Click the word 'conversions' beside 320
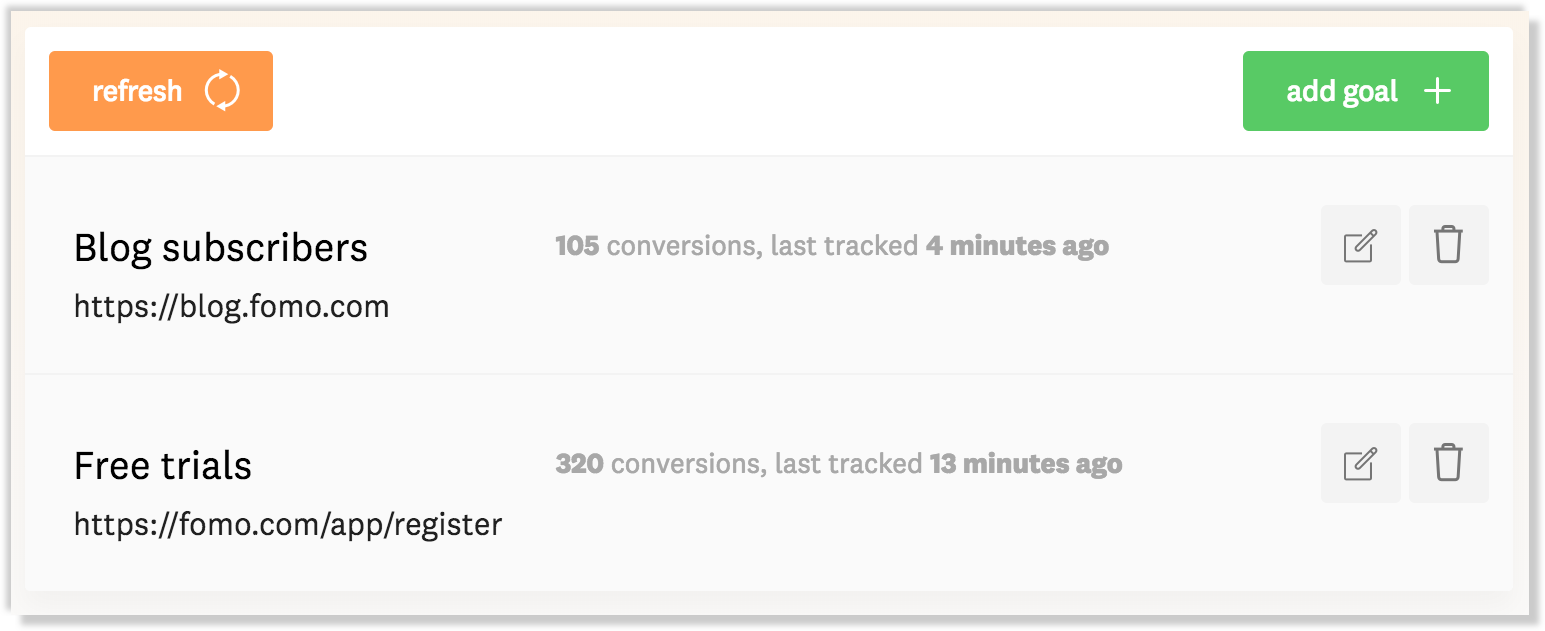The width and height of the screenshot is (1545, 631). pos(688,464)
